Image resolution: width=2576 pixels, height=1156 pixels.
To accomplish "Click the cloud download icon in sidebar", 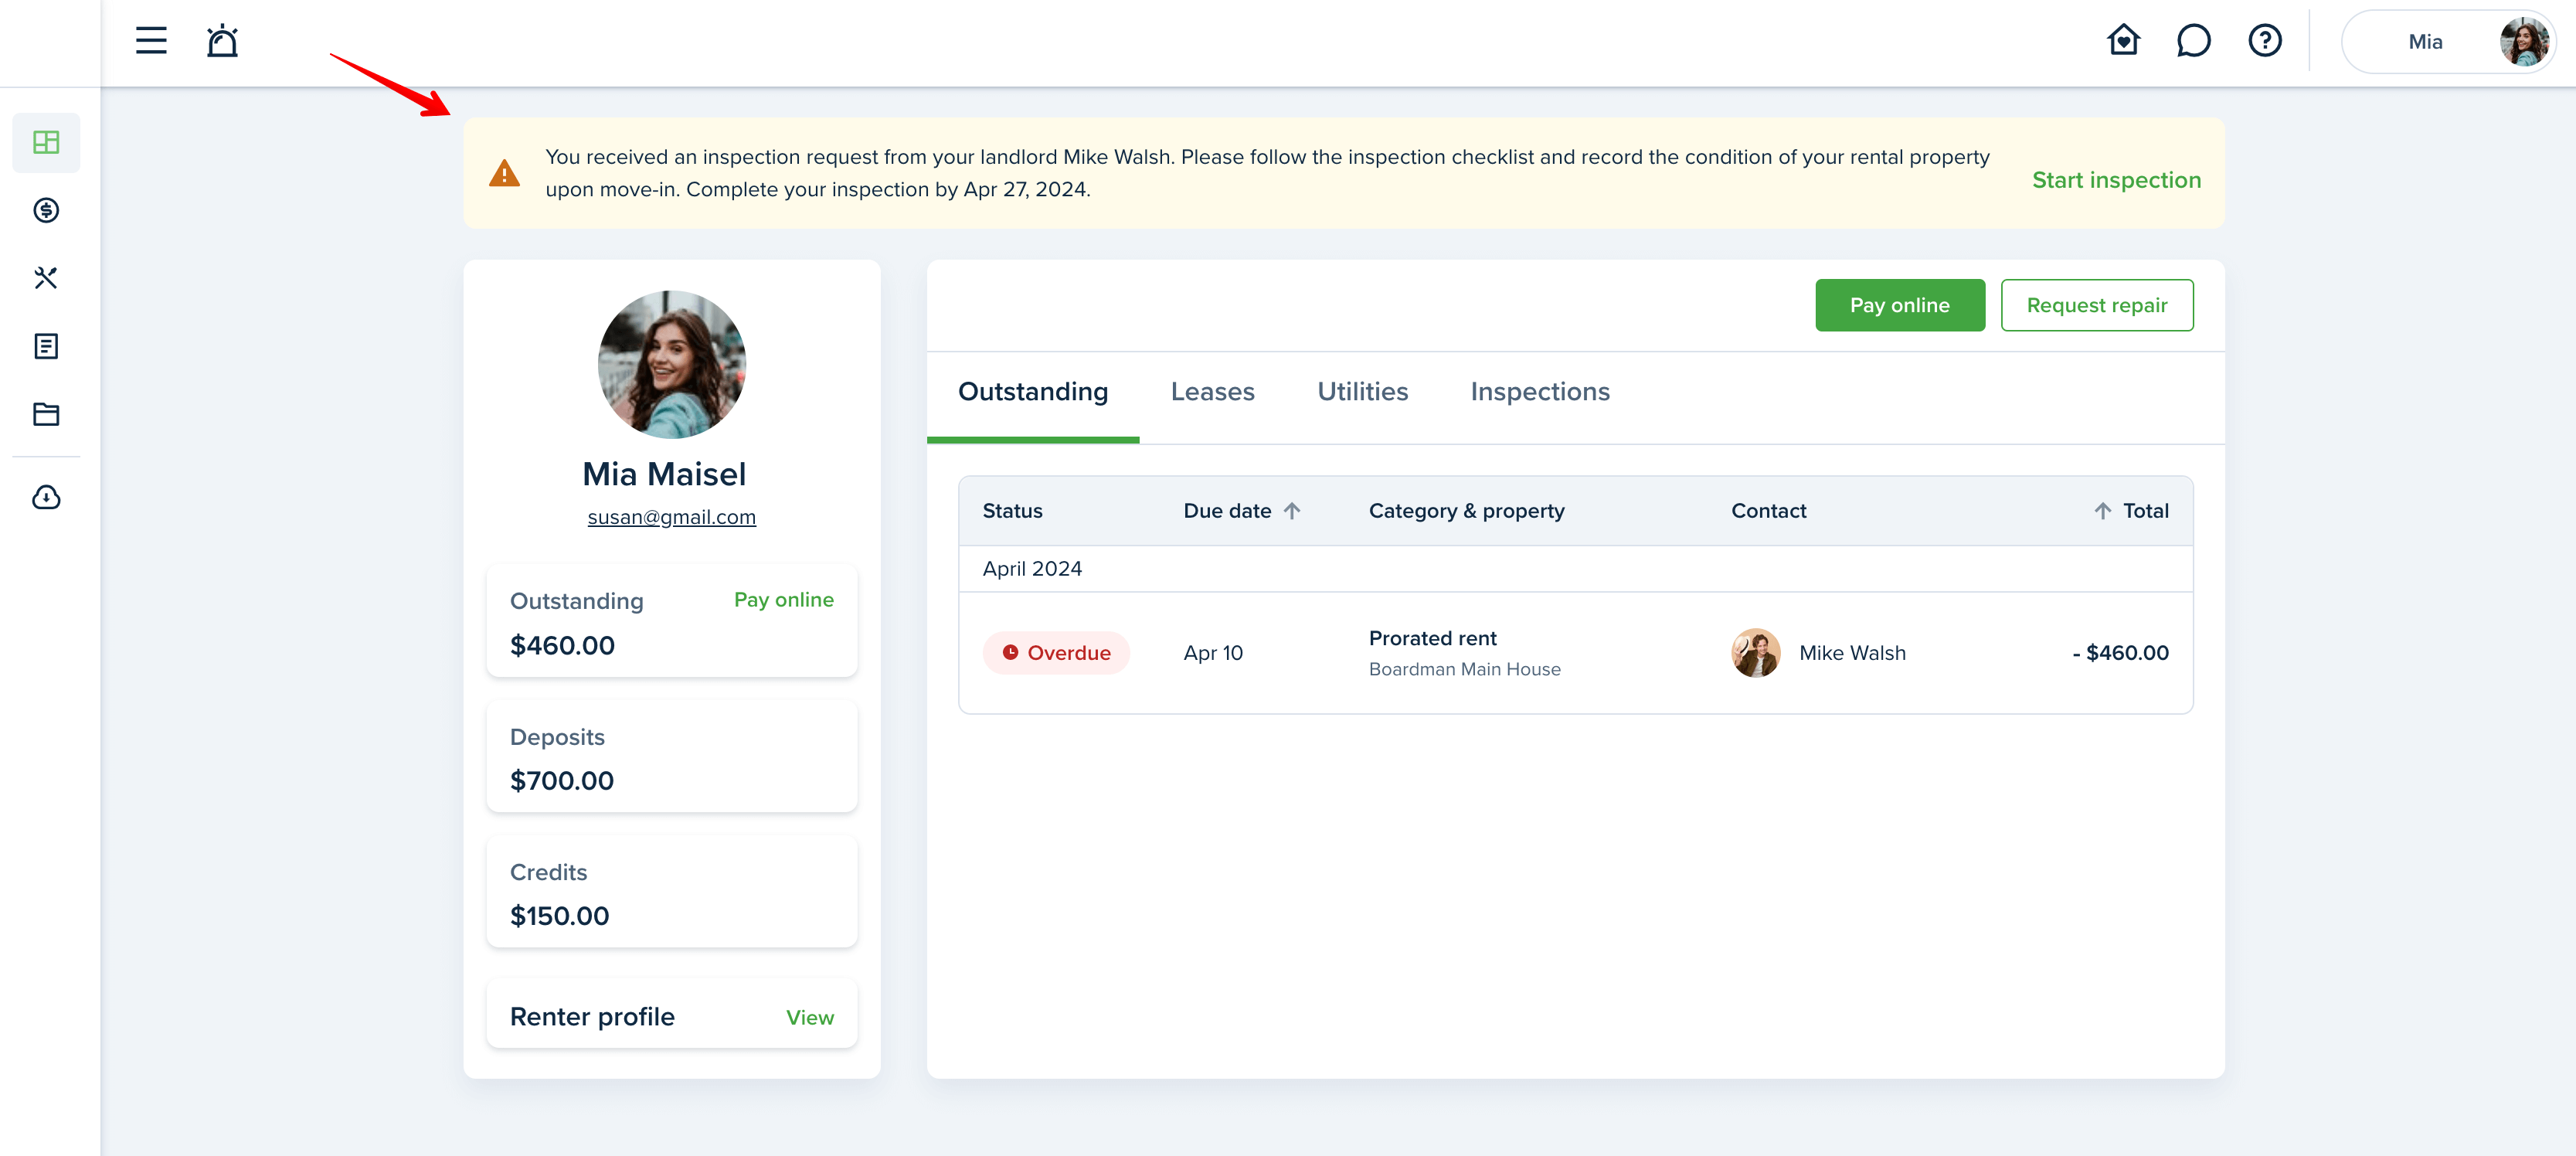I will pos(46,497).
